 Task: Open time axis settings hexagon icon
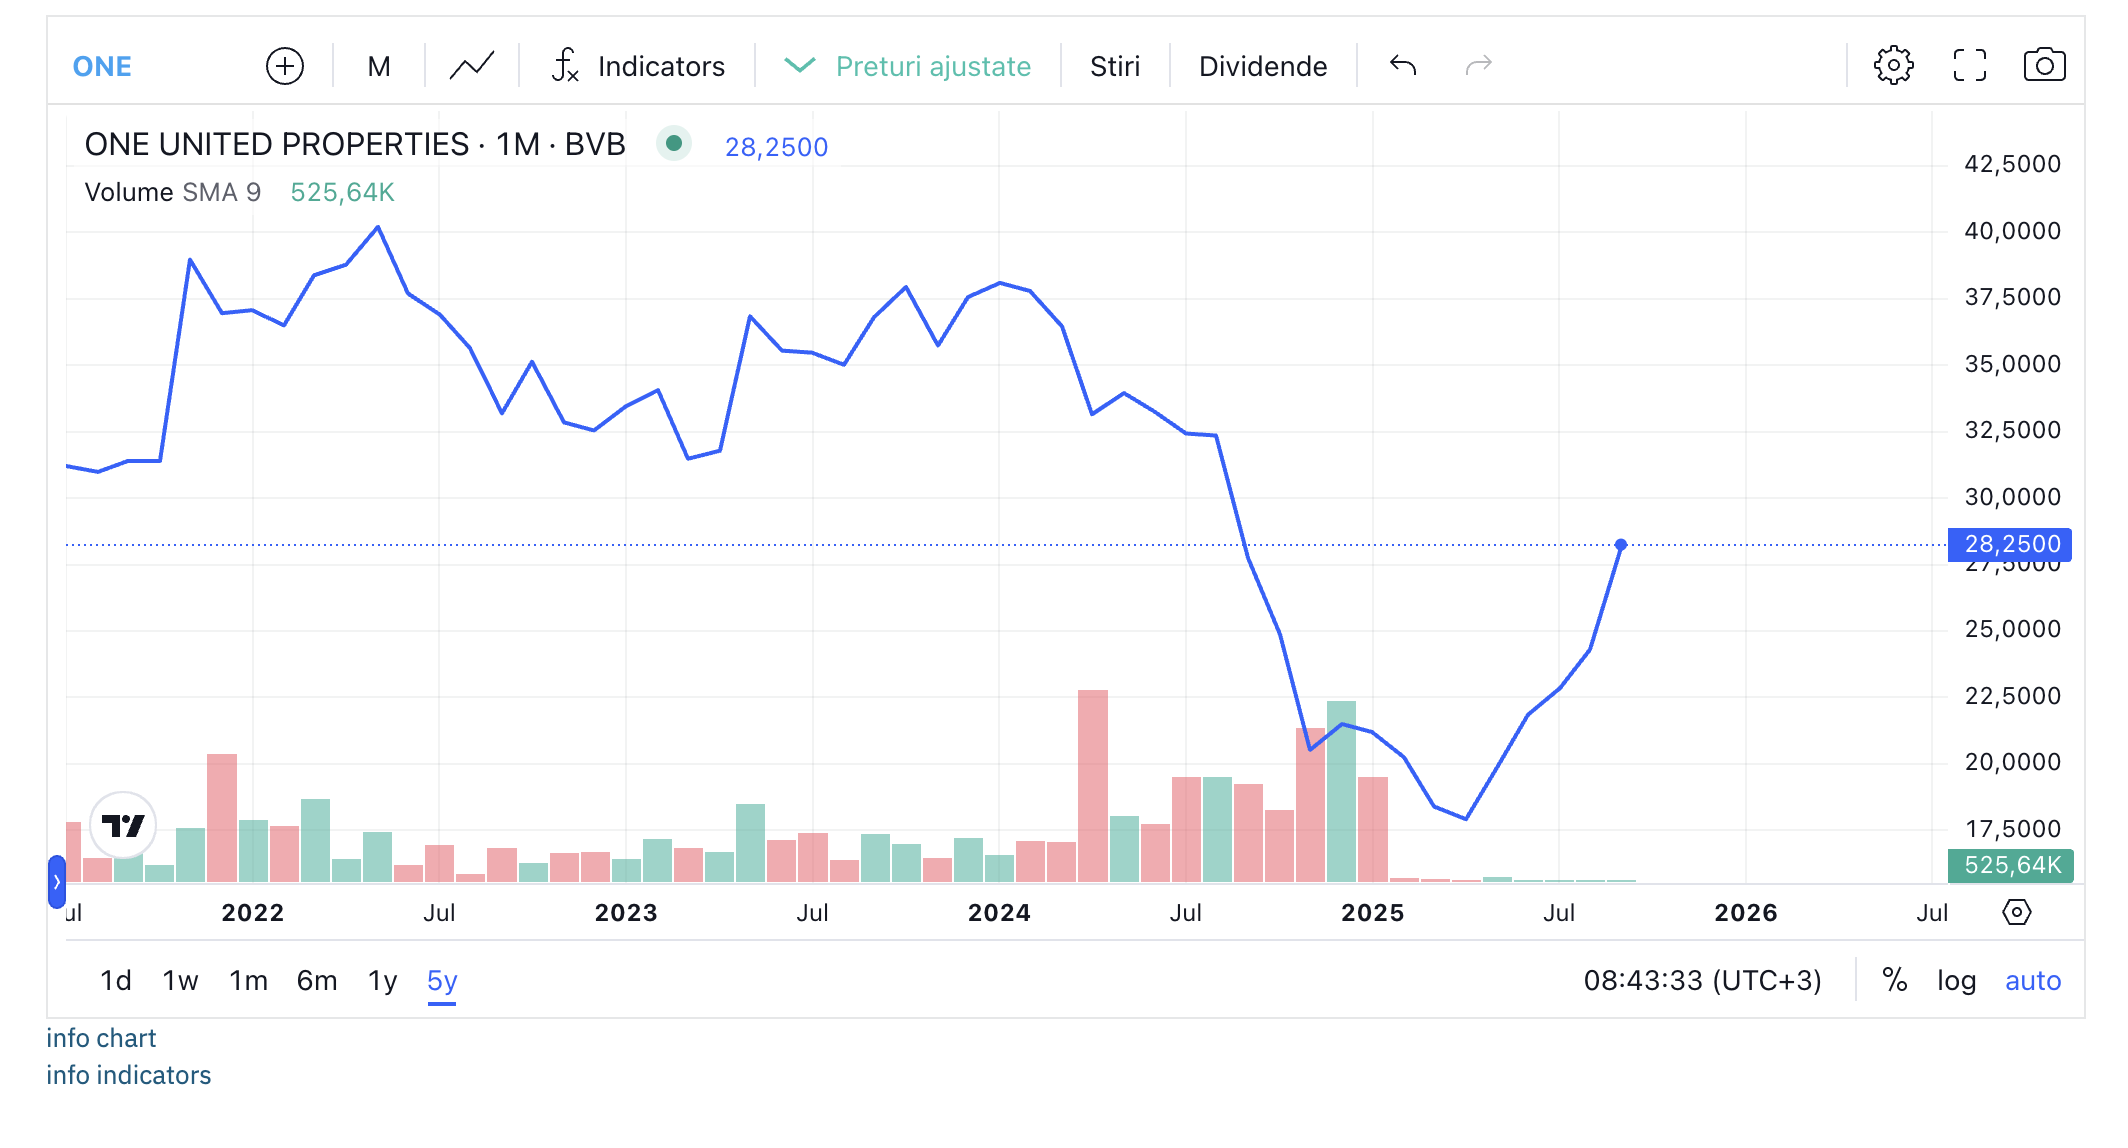[2017, 912]
